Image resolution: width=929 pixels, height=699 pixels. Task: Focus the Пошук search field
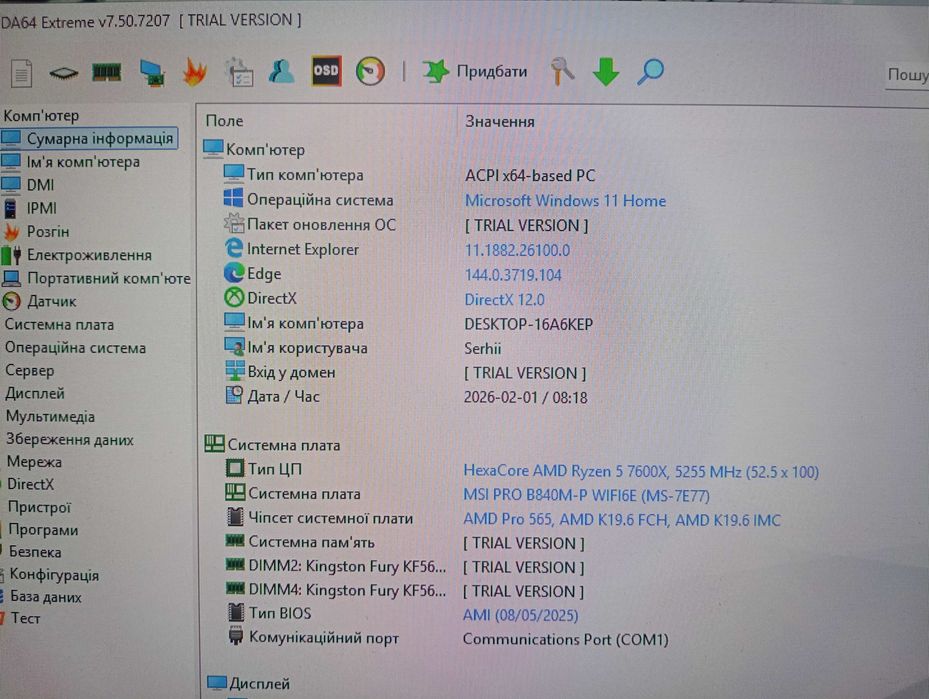pos(907,75)
